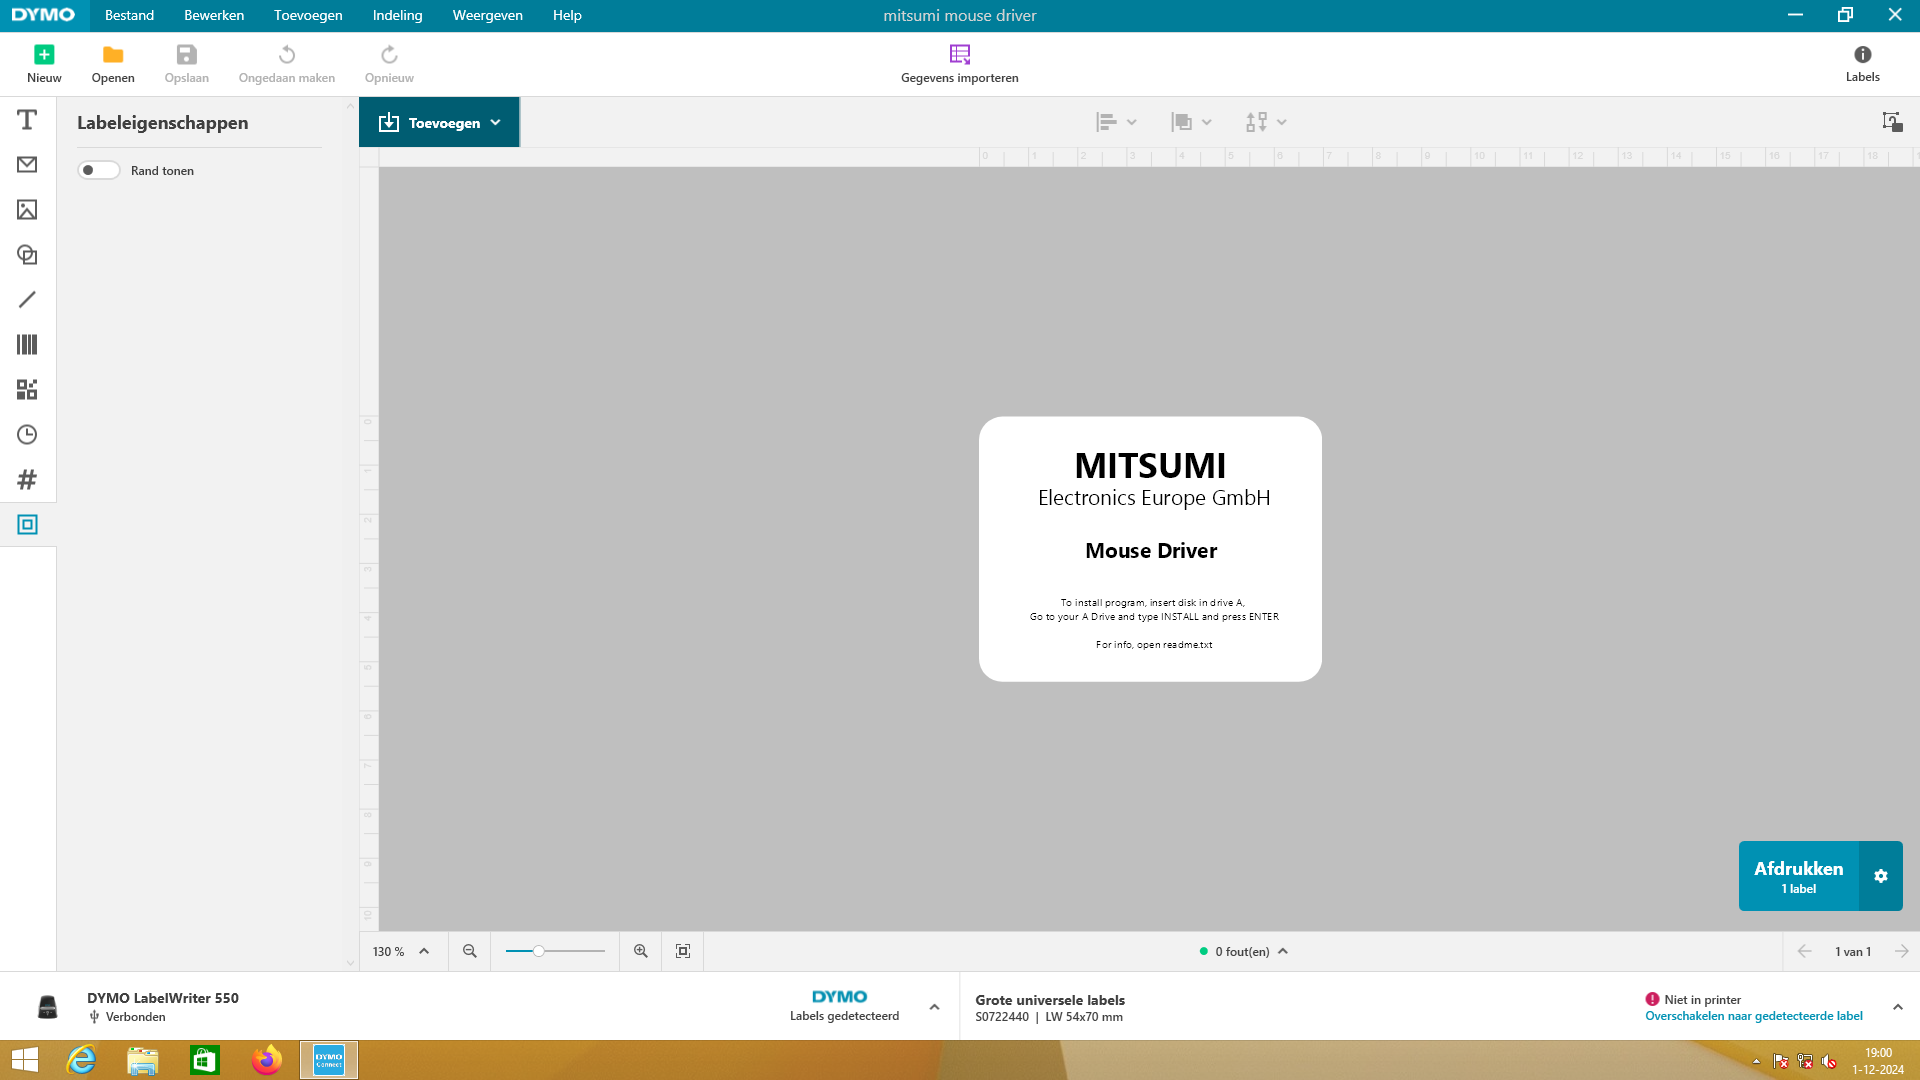Click the Openen folder icon
This screenshot has height=1080, width=1920.
point(113,55)
